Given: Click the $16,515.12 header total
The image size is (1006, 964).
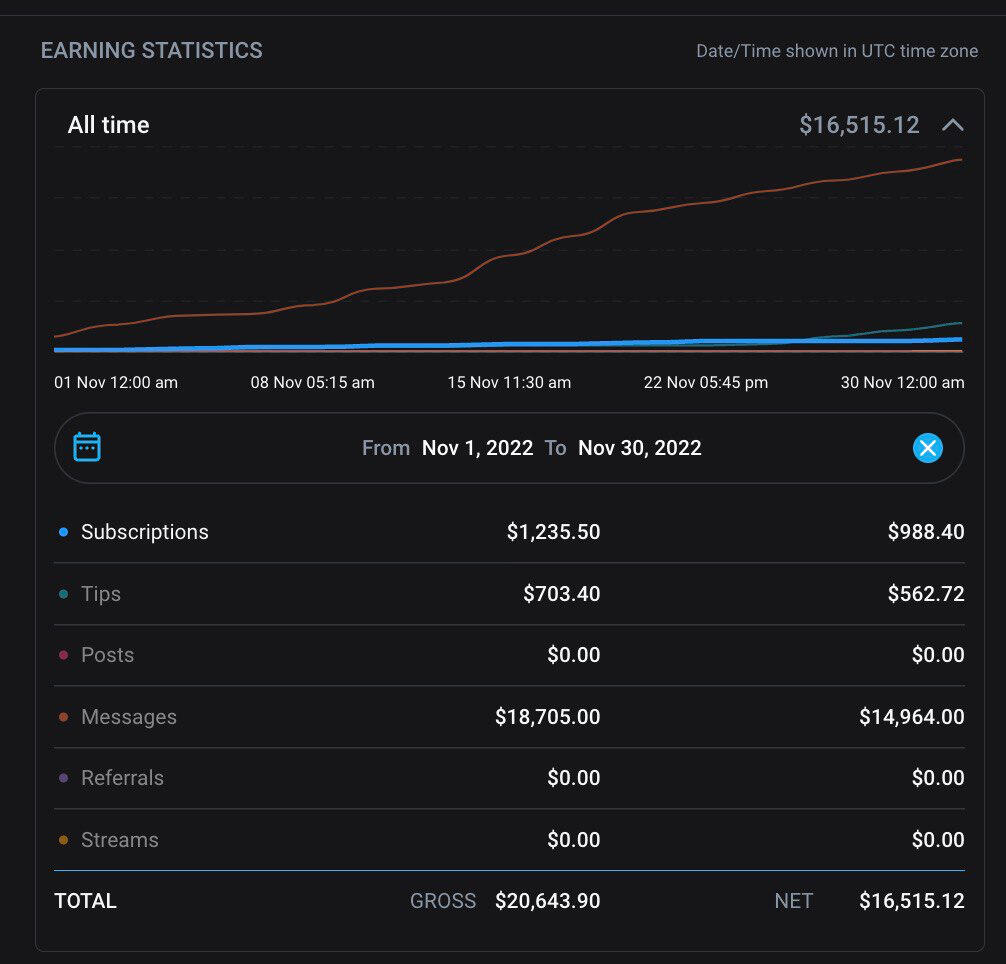Looking at the screenshot, I should click(x=858, y=125).
